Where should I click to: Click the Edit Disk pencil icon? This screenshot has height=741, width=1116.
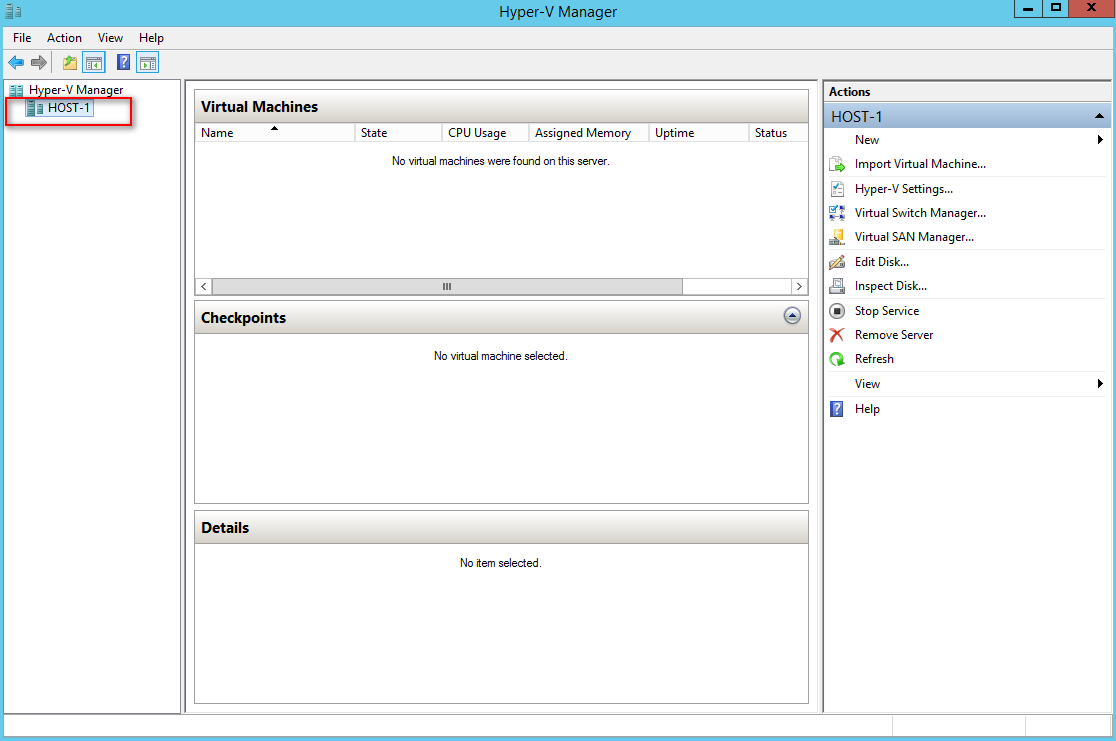837,262
